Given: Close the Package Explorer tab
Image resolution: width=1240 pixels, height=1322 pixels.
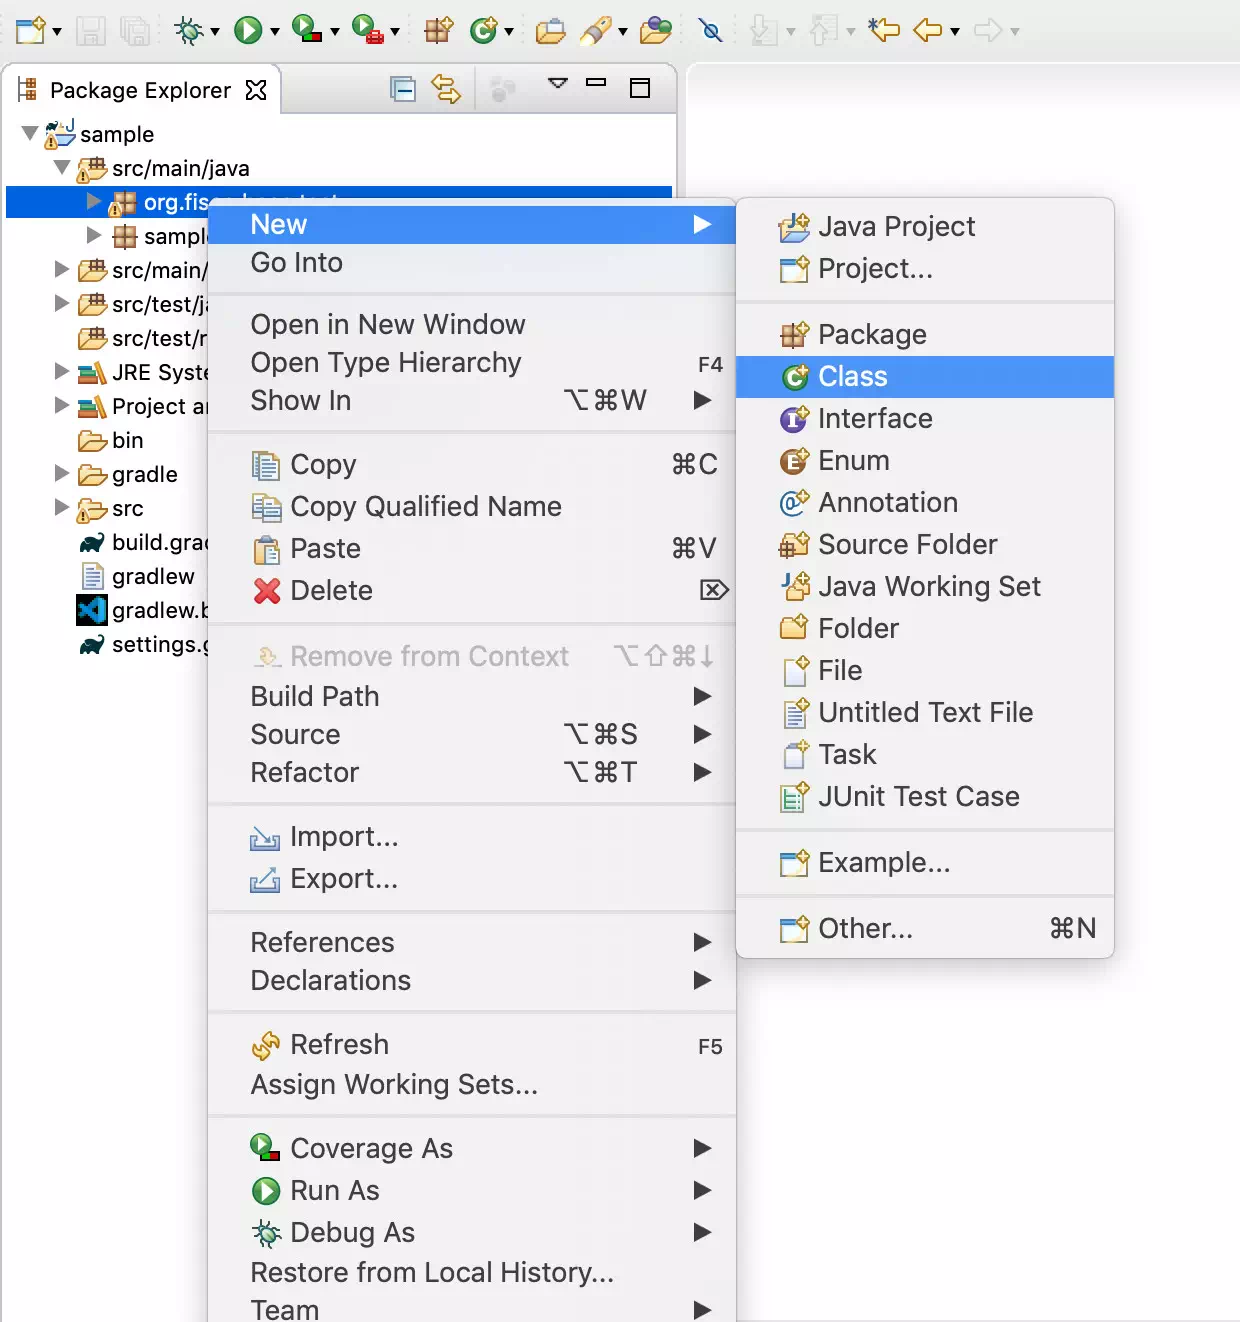Looking at the screenshot, I should click(256, 90).
